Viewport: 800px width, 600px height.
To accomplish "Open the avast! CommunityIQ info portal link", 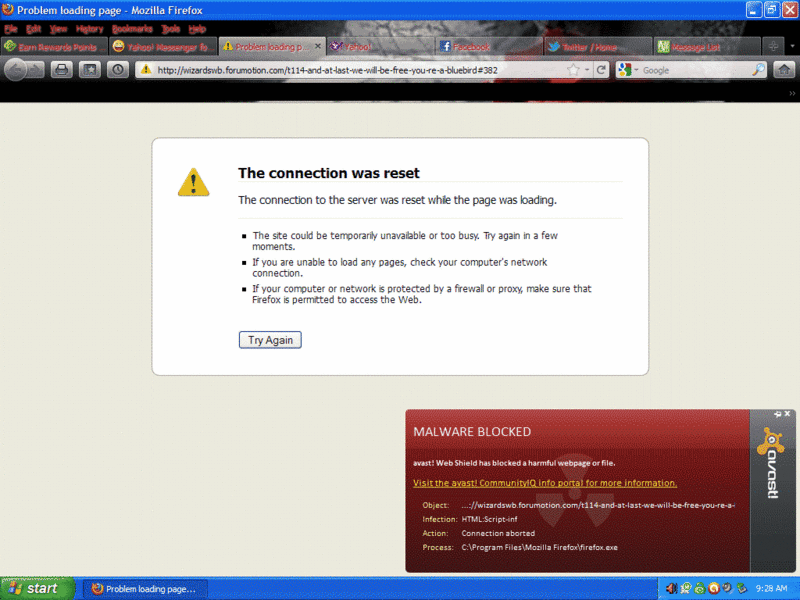I will 545,483.
